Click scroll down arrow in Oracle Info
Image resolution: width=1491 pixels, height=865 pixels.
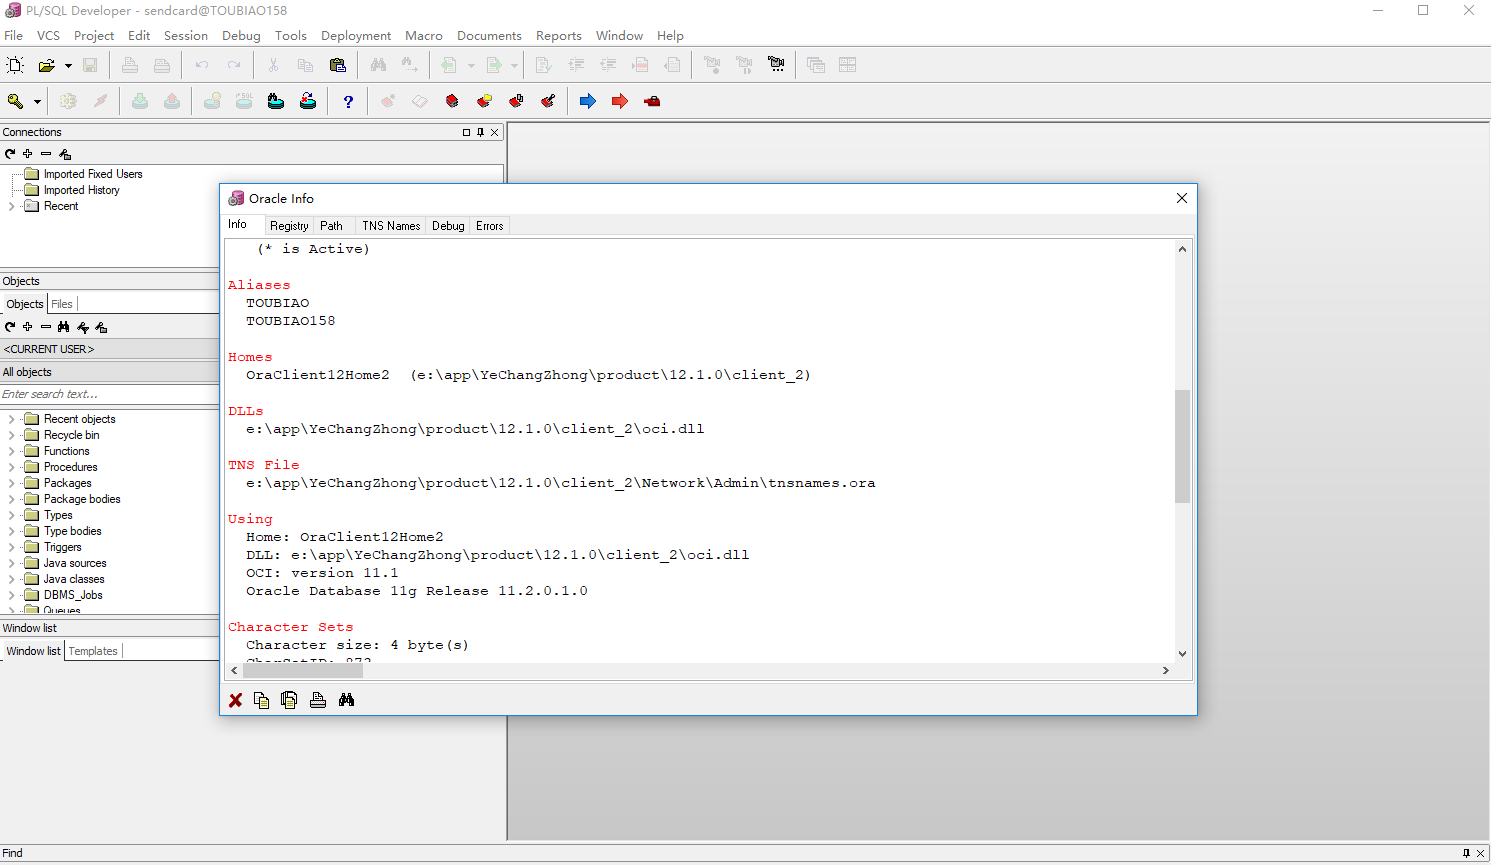click(x=1182, y=654)
